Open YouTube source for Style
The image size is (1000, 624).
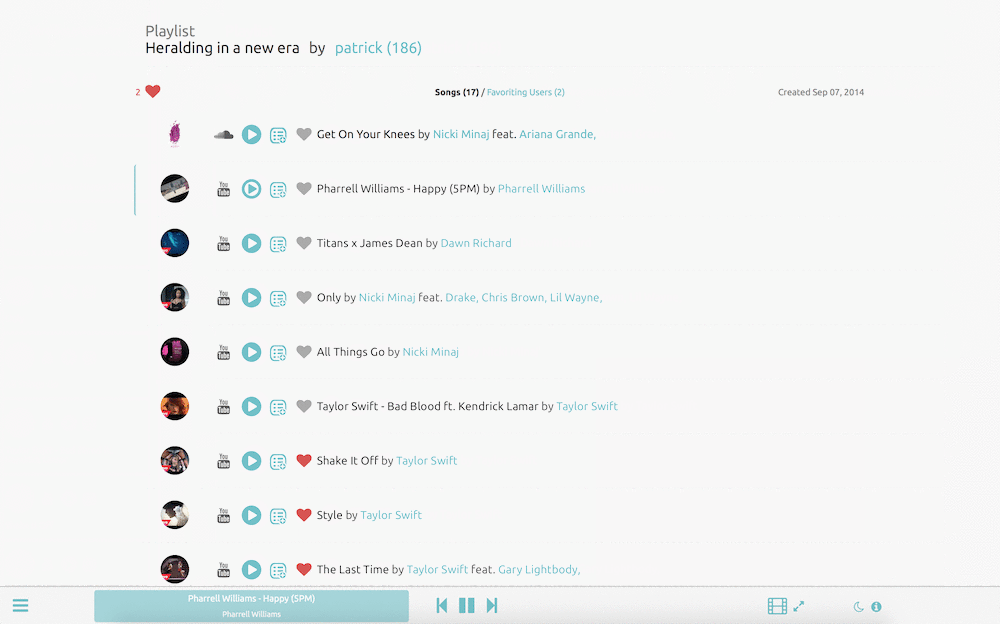coord(223,516)
